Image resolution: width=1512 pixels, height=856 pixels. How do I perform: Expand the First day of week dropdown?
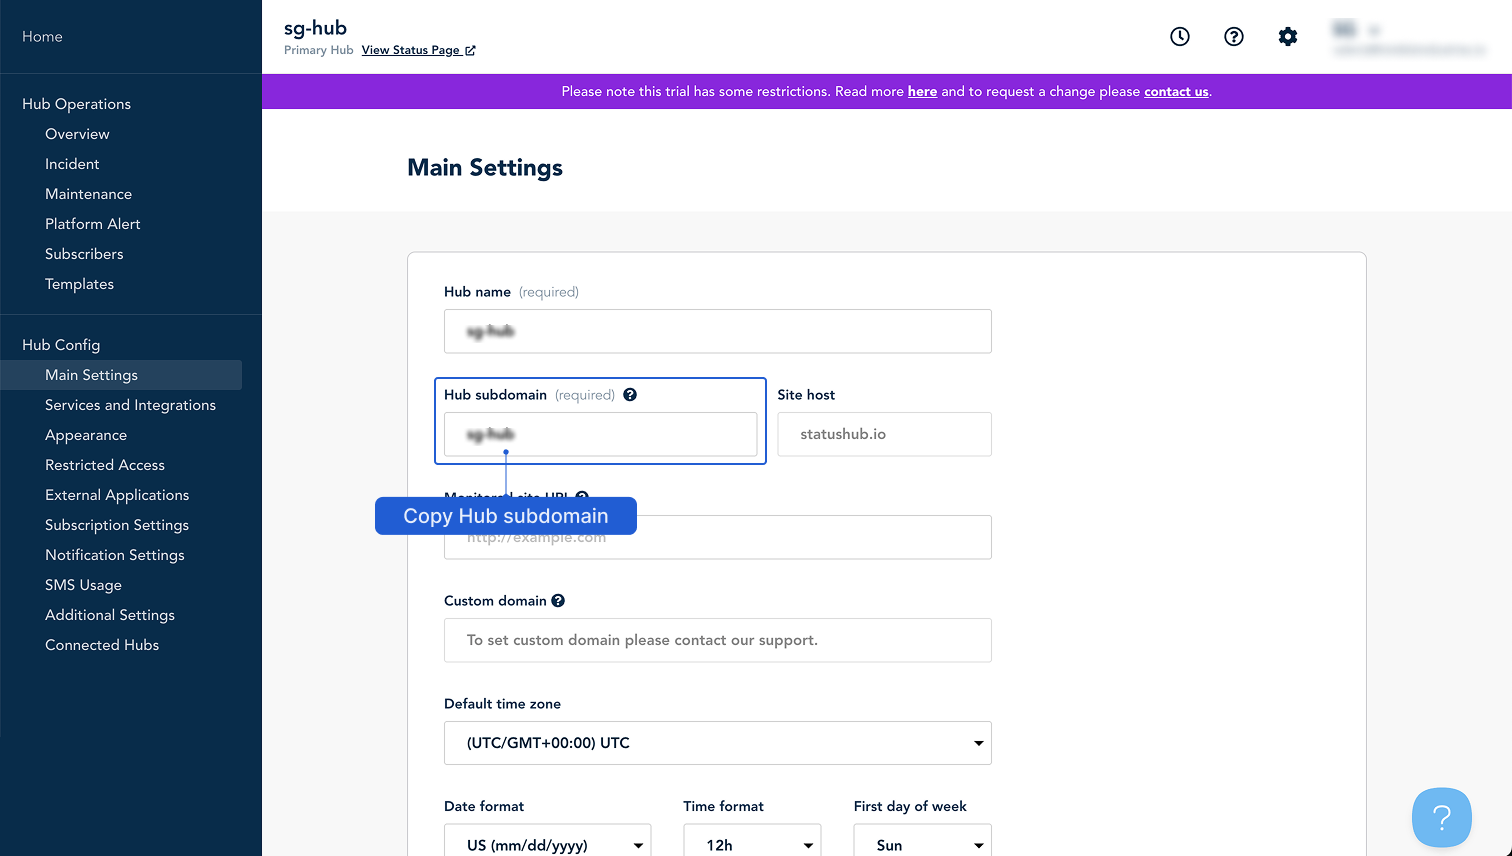pyautogui.click(x=923, y=843)
